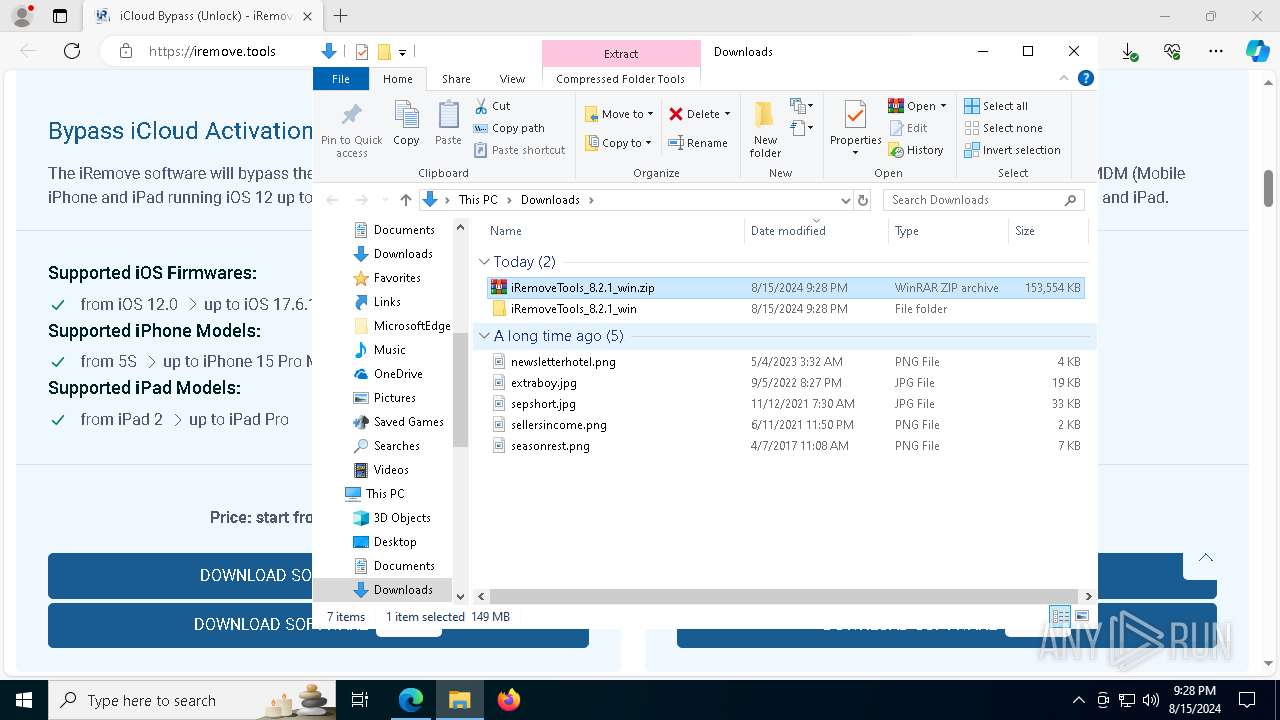Refresh the Edge browser page

tap(72, 51)
